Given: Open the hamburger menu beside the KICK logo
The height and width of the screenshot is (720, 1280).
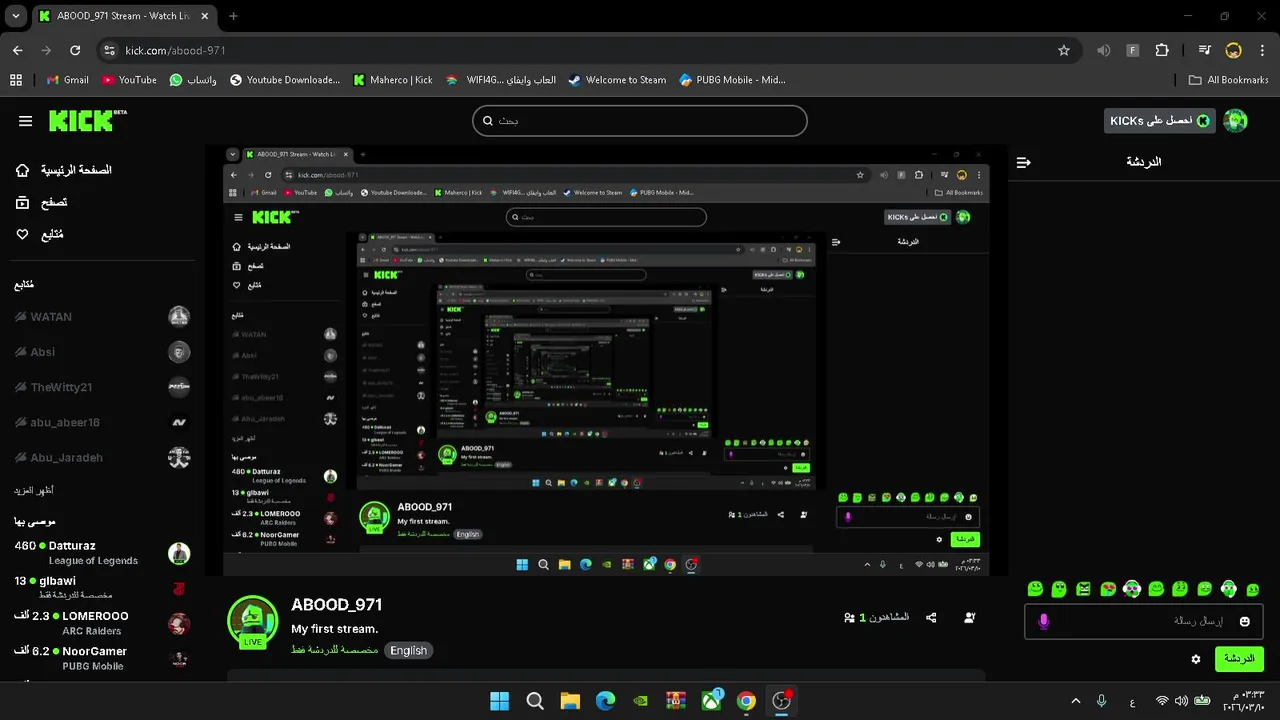Looking at the screenshot, I should [25, 121].
